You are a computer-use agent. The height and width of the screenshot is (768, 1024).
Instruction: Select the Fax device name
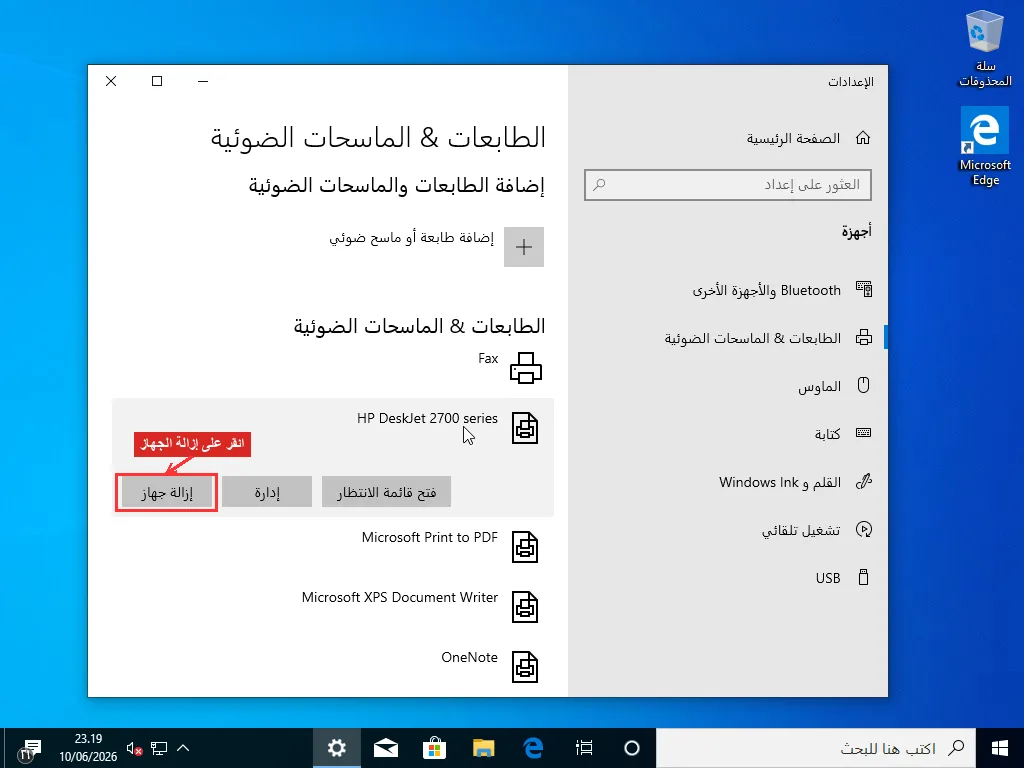(488, 358)
